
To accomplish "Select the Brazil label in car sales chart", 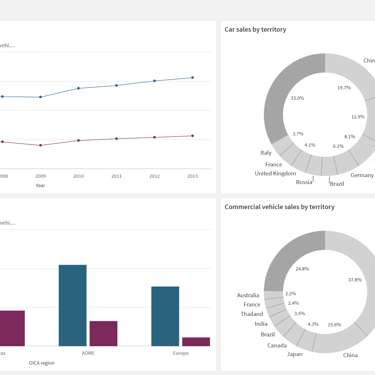I will pyautogui.click(x=337, y=184).
